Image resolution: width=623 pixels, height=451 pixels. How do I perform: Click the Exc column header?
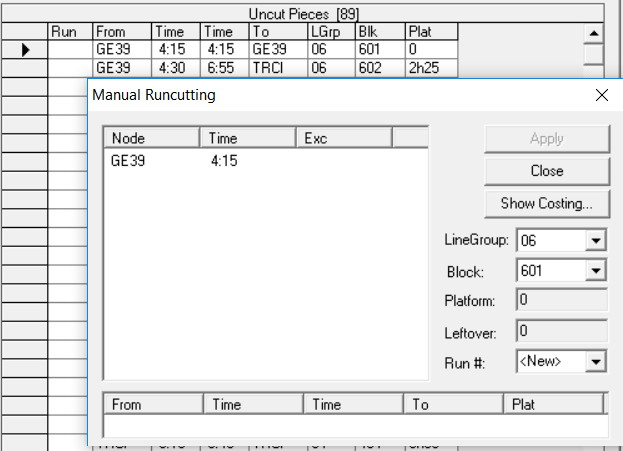344,138
